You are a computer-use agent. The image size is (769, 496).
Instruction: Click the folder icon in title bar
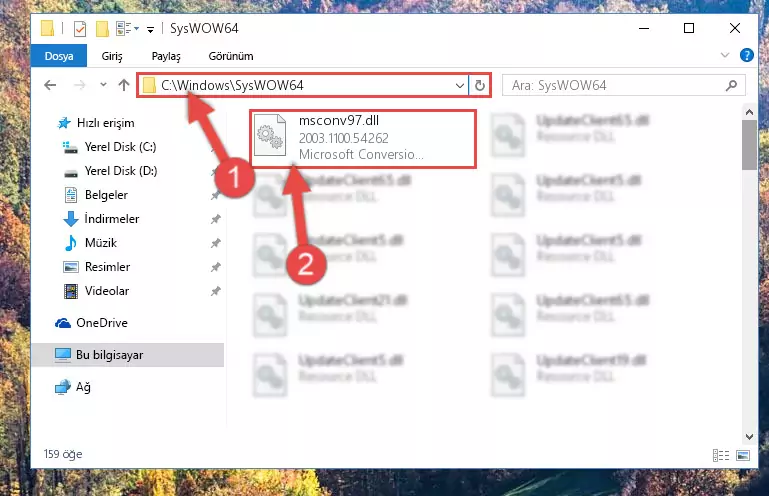click(x=47, y=28)
